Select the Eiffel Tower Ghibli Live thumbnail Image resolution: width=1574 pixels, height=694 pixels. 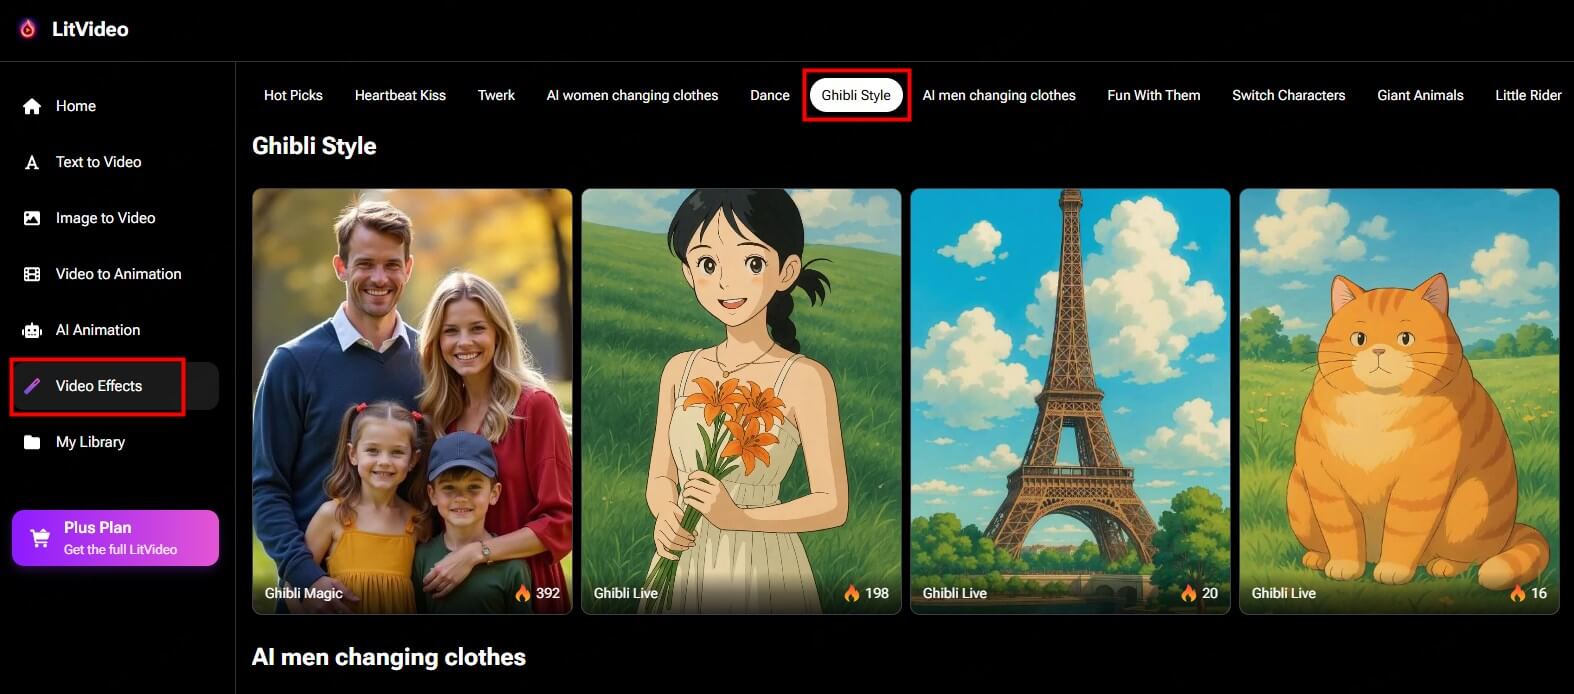(x=1070, y=400)
